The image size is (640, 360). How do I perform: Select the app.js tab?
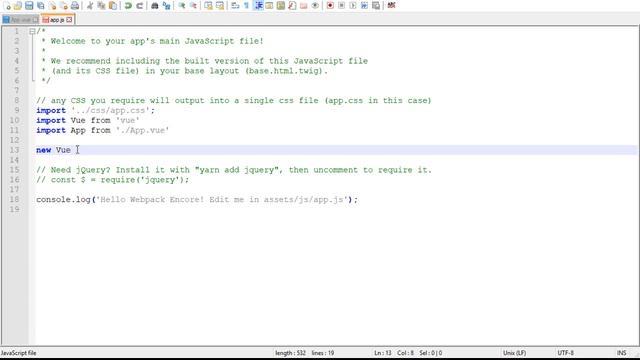[x=57, y=20]
